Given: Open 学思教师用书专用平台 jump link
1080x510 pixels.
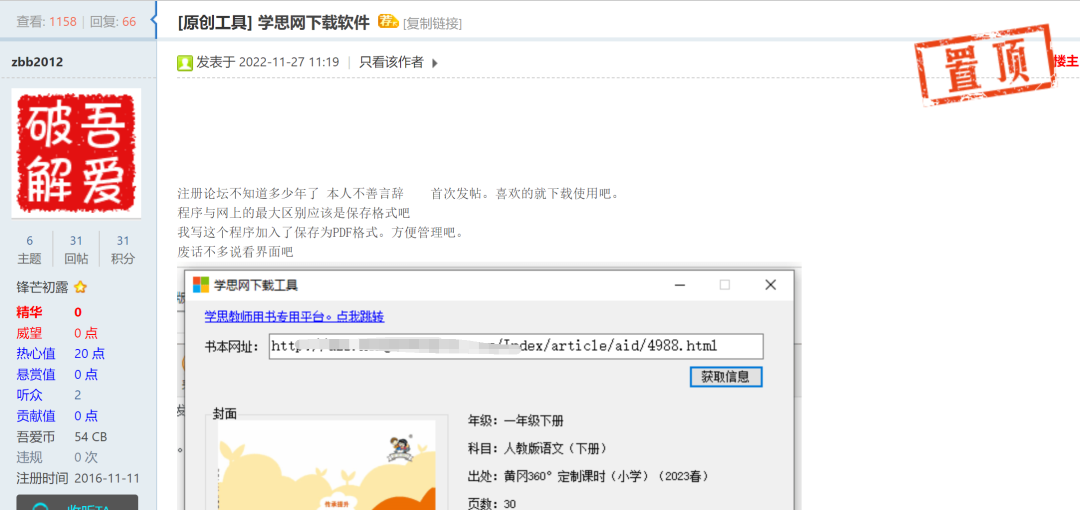Looking at the screenshot, I should click(x=294, y=317).
